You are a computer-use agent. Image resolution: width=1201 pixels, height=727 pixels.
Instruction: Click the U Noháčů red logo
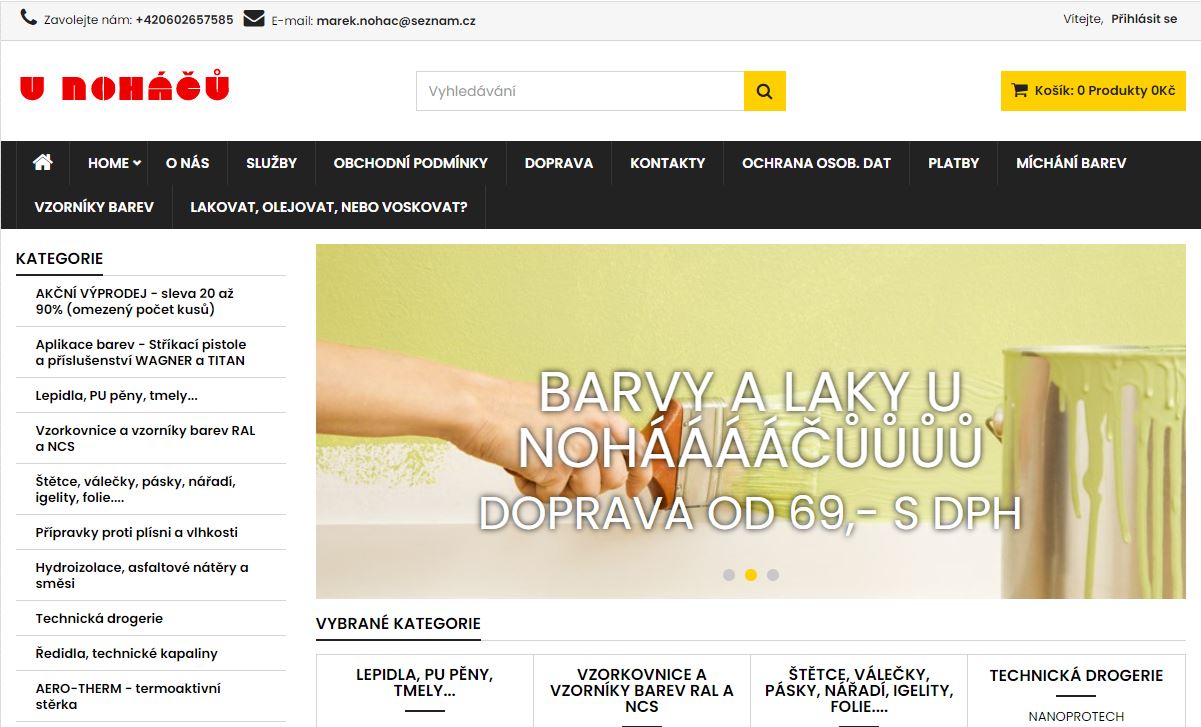(x=124, y=88)
